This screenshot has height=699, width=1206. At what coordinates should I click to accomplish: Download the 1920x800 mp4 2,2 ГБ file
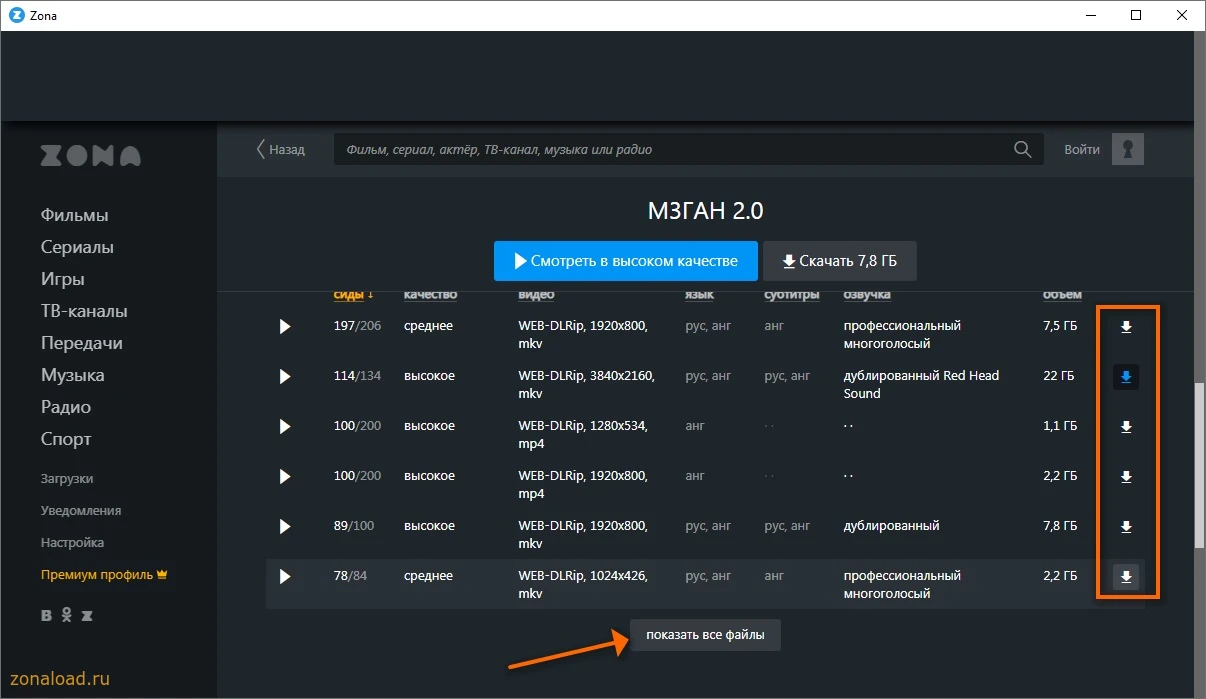pyautogui.click(x=1126, y=477)
